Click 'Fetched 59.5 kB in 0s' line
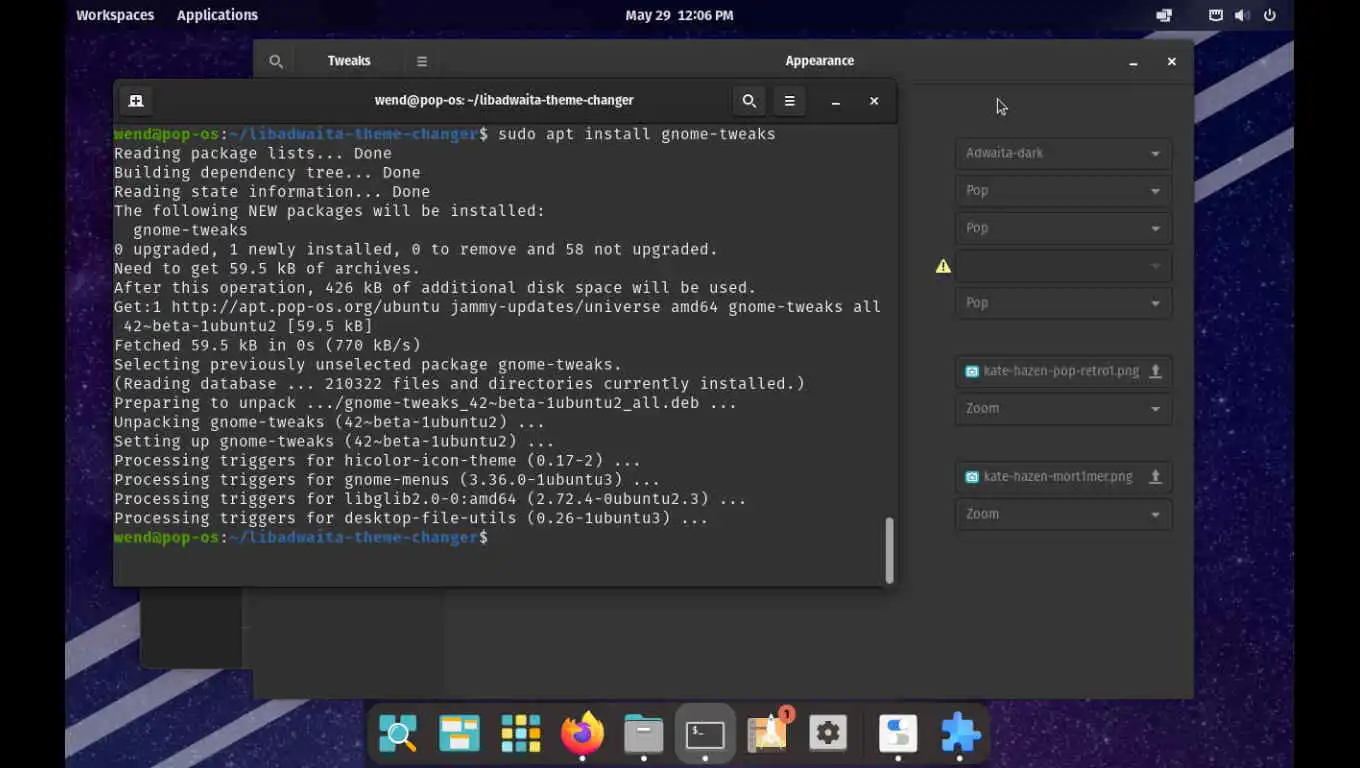Image resolution: width=1360 pixels, height=768 pixels. (x=267, y=345)
